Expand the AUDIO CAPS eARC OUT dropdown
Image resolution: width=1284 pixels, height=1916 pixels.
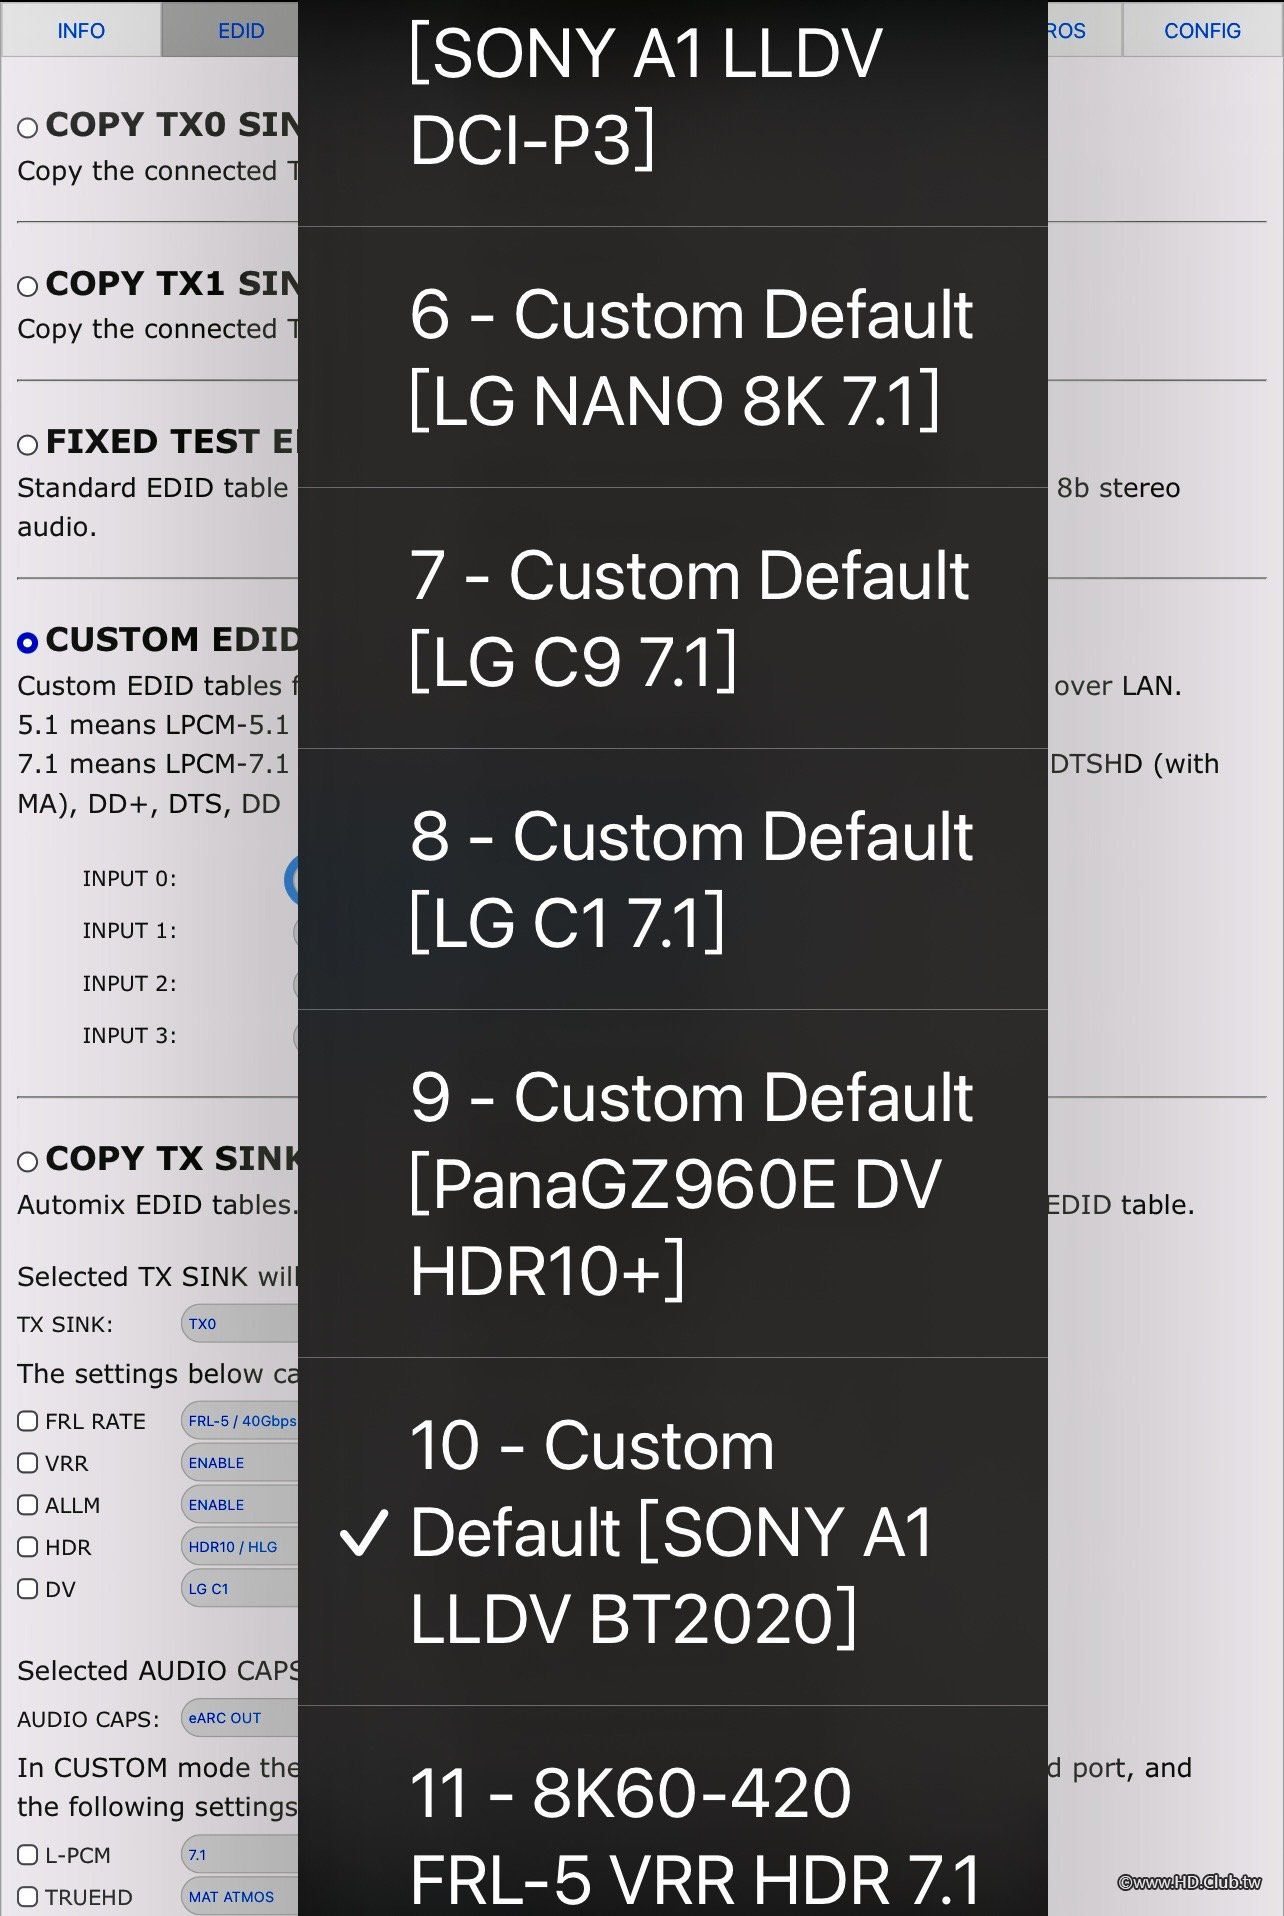pyautogui.click(x=240, y=1718)
